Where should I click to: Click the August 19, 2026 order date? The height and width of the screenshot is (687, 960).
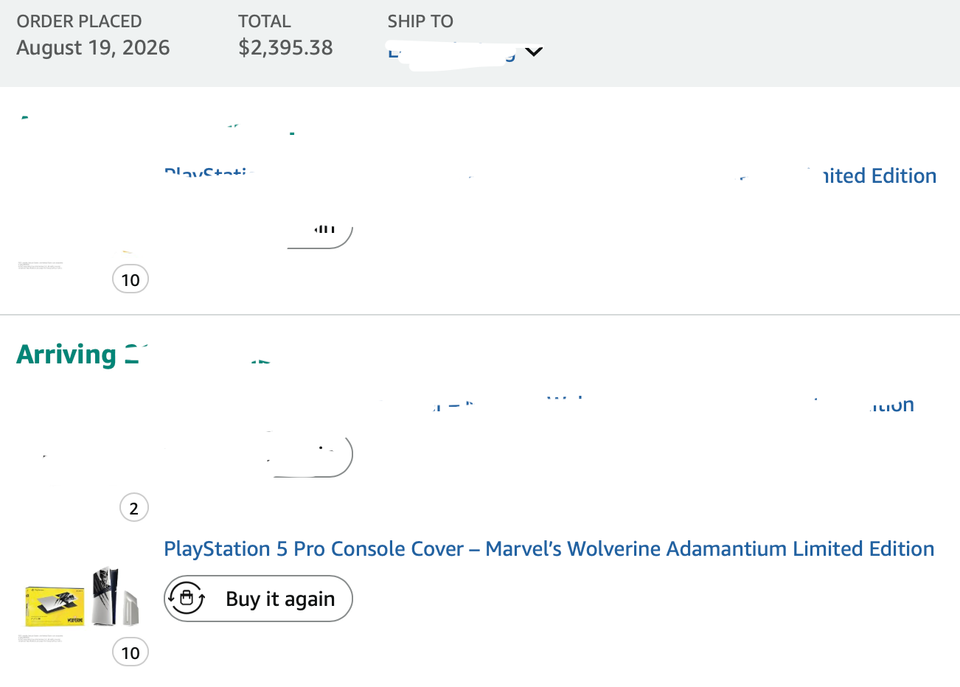[x=93, y=48]
